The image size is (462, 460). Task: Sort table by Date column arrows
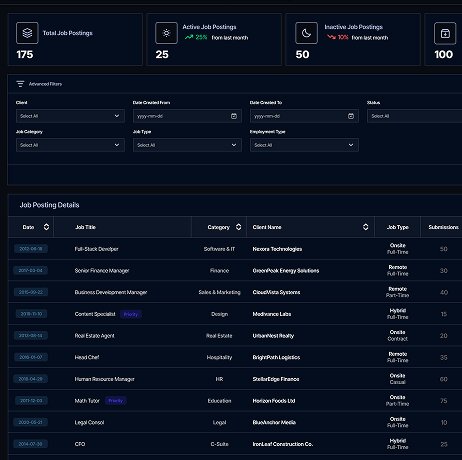pos(46,227)
